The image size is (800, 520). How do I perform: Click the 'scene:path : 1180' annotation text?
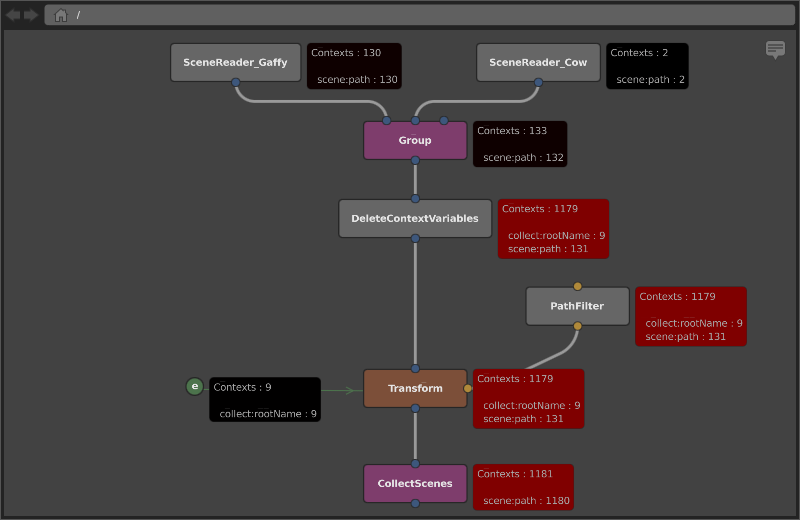click(526, 501)
